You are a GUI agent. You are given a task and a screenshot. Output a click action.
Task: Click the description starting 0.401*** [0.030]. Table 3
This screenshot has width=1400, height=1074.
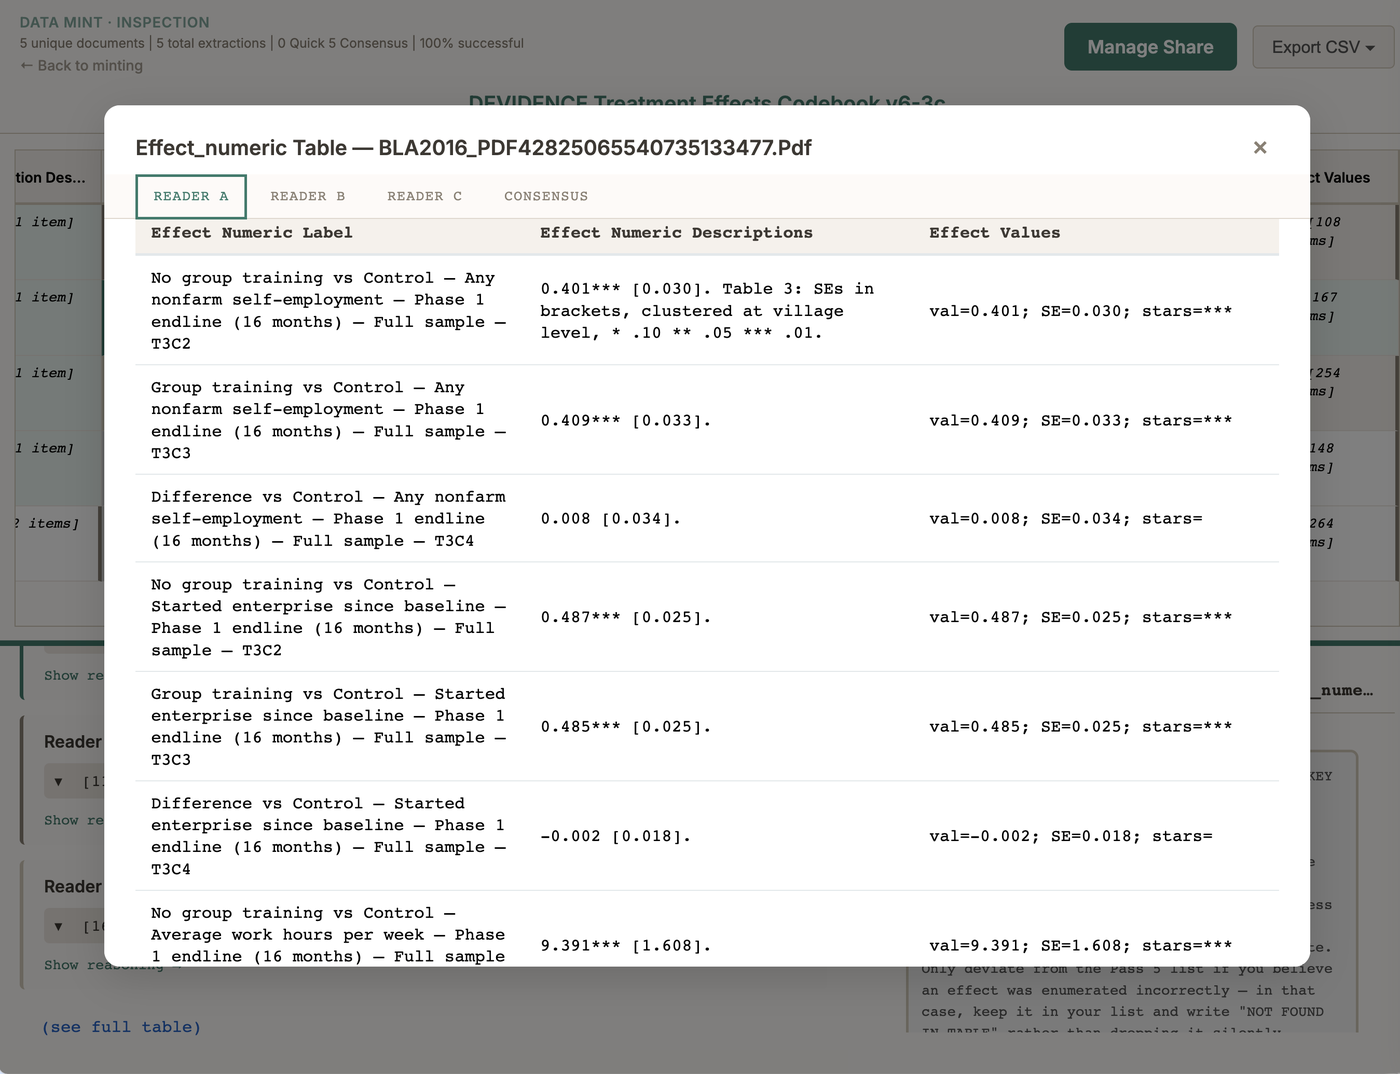[707, 311]
